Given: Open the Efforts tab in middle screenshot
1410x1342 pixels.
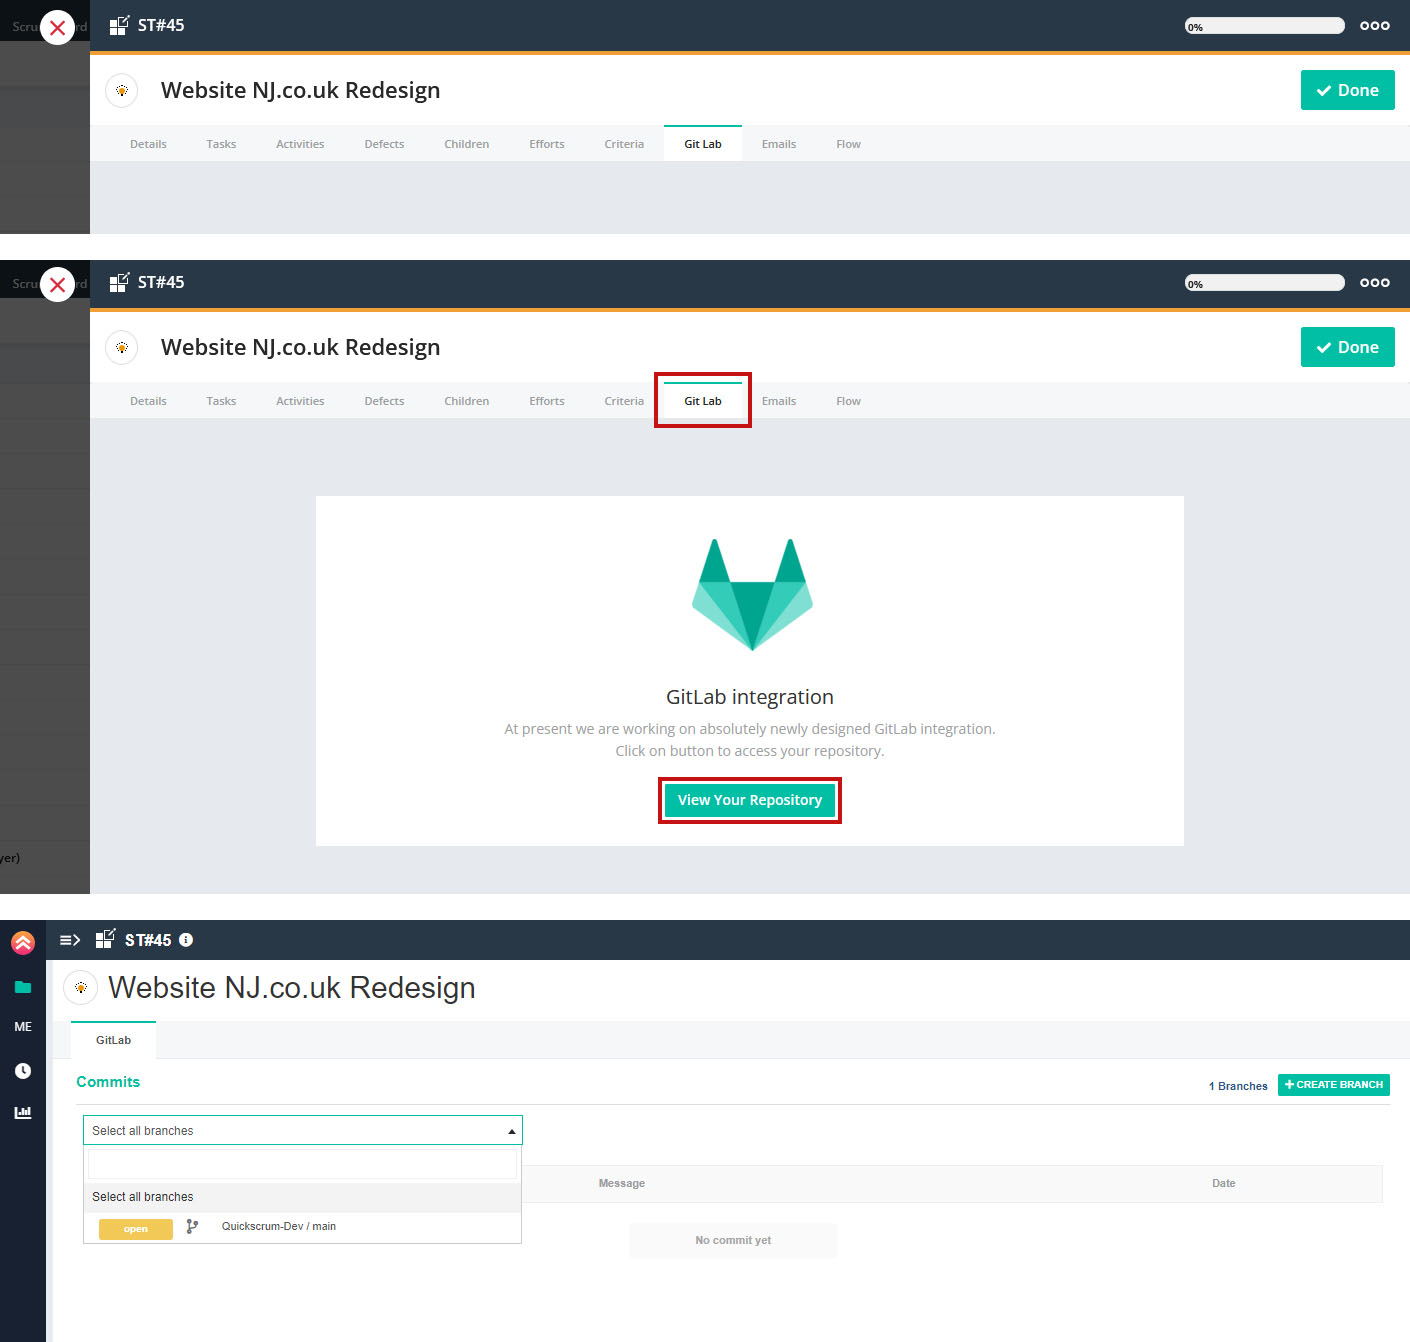Looking at the screenshot, I should pyautogui.click(x=547, y=401).
